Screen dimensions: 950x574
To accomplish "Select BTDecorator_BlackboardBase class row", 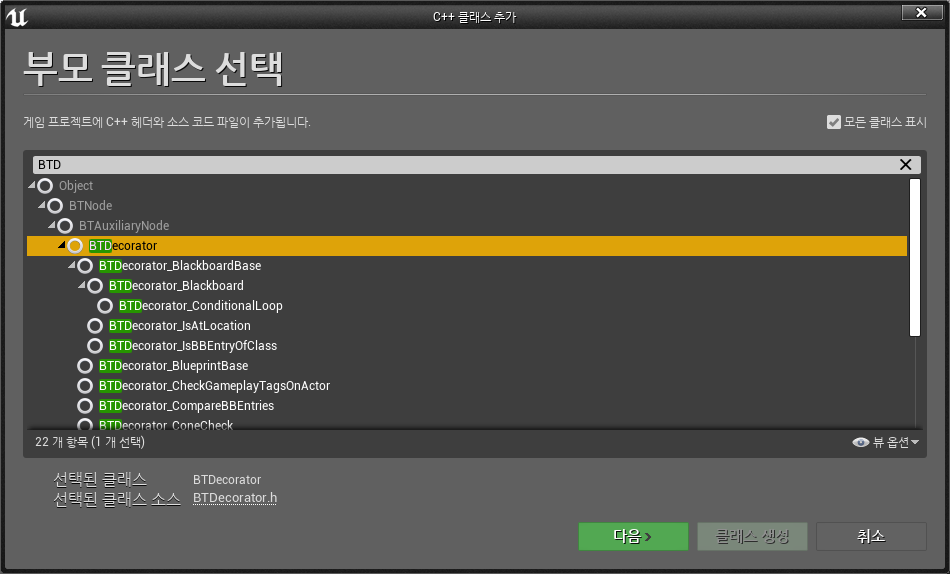I will click(x=467, y=265).
